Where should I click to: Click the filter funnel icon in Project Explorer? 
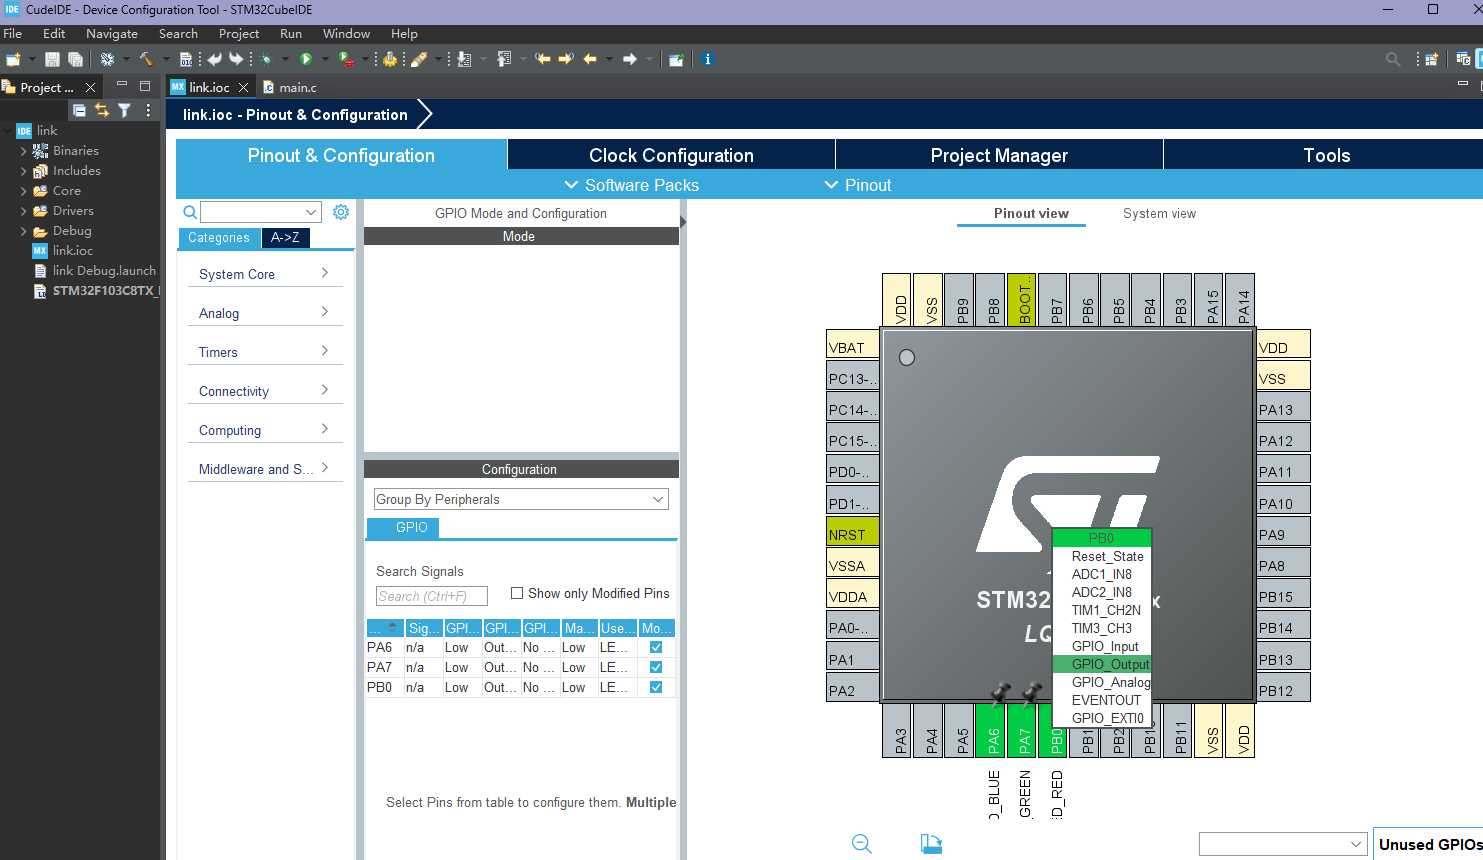coord(125,110)
